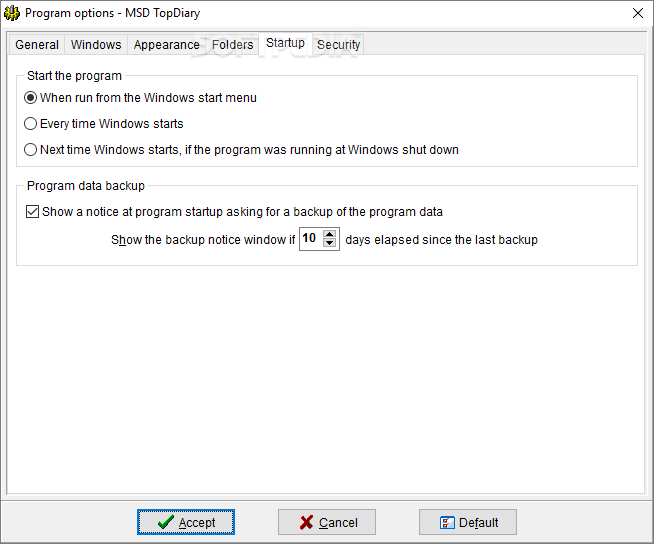
Task: Close the Program options dialog
Action: [x=637, y=13]
